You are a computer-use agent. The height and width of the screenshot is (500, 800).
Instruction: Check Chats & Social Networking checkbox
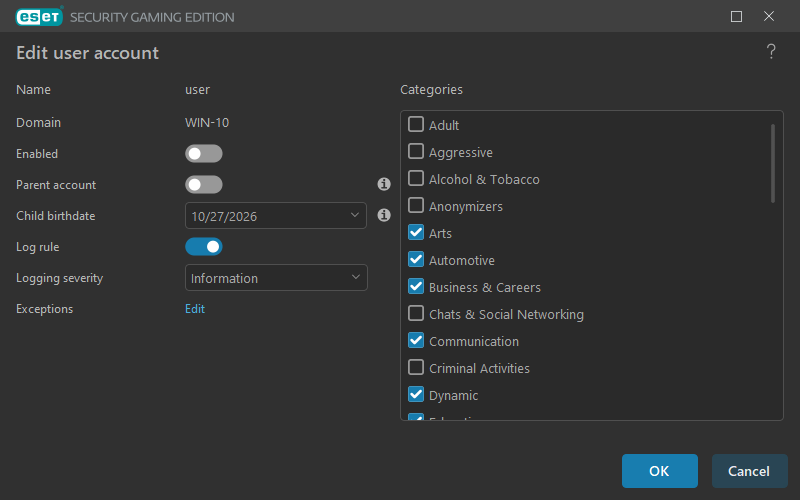[416, 313]
